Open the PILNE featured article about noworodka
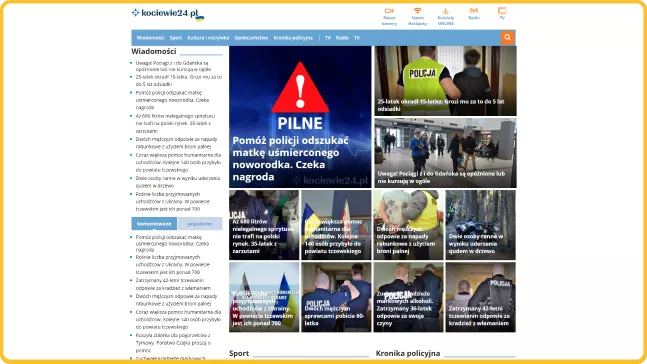Viewport: 647px width, 364px height. [300, 117]
